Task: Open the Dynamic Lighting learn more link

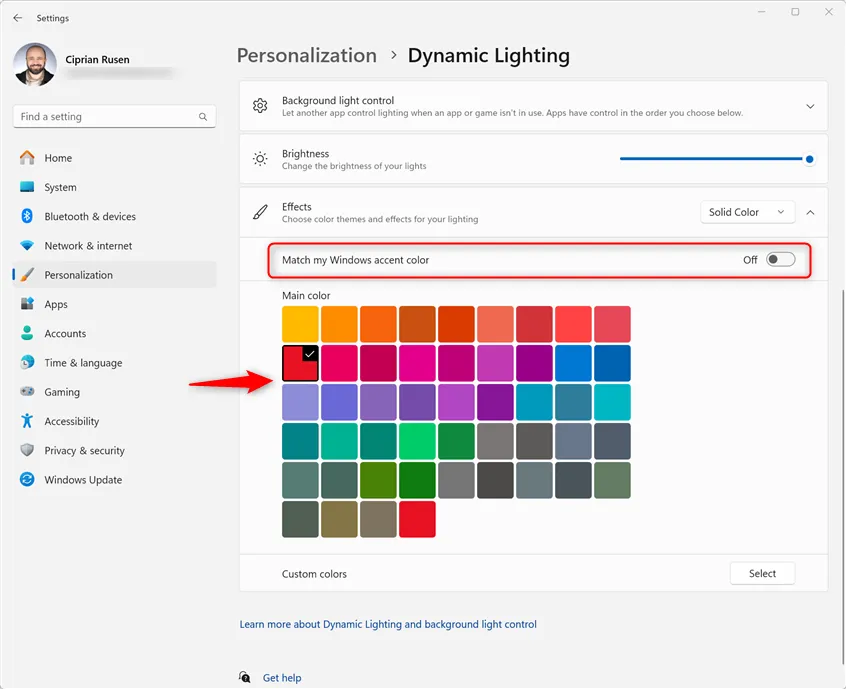Action: (x=390, y=624)
